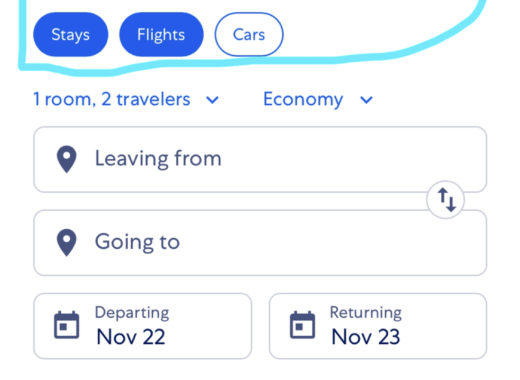Toggle the Flights pill off
The width and height of the screenshot is (520, 380).
[x=161, y=34]
